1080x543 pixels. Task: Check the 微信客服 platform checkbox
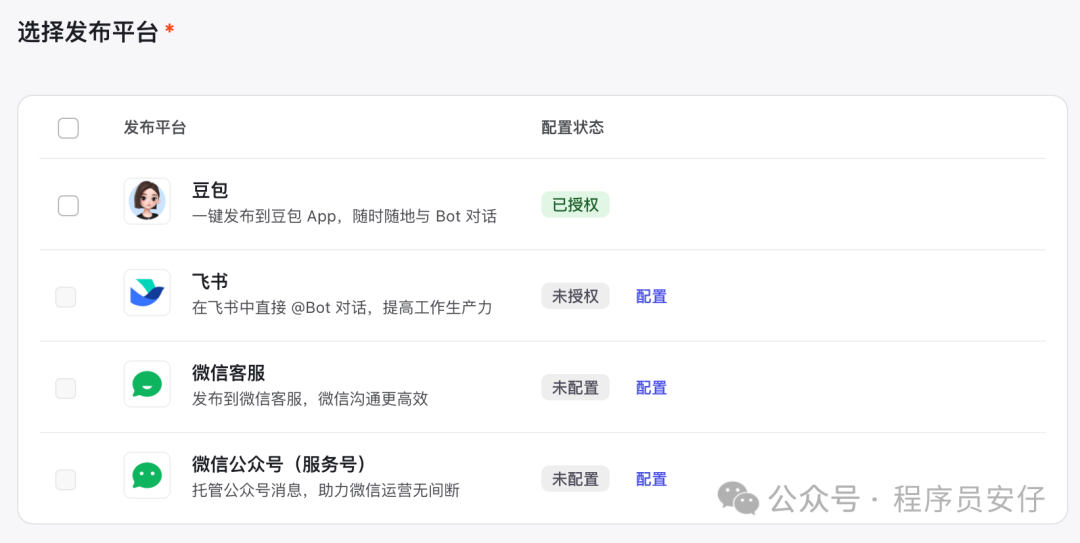point(66,388)
